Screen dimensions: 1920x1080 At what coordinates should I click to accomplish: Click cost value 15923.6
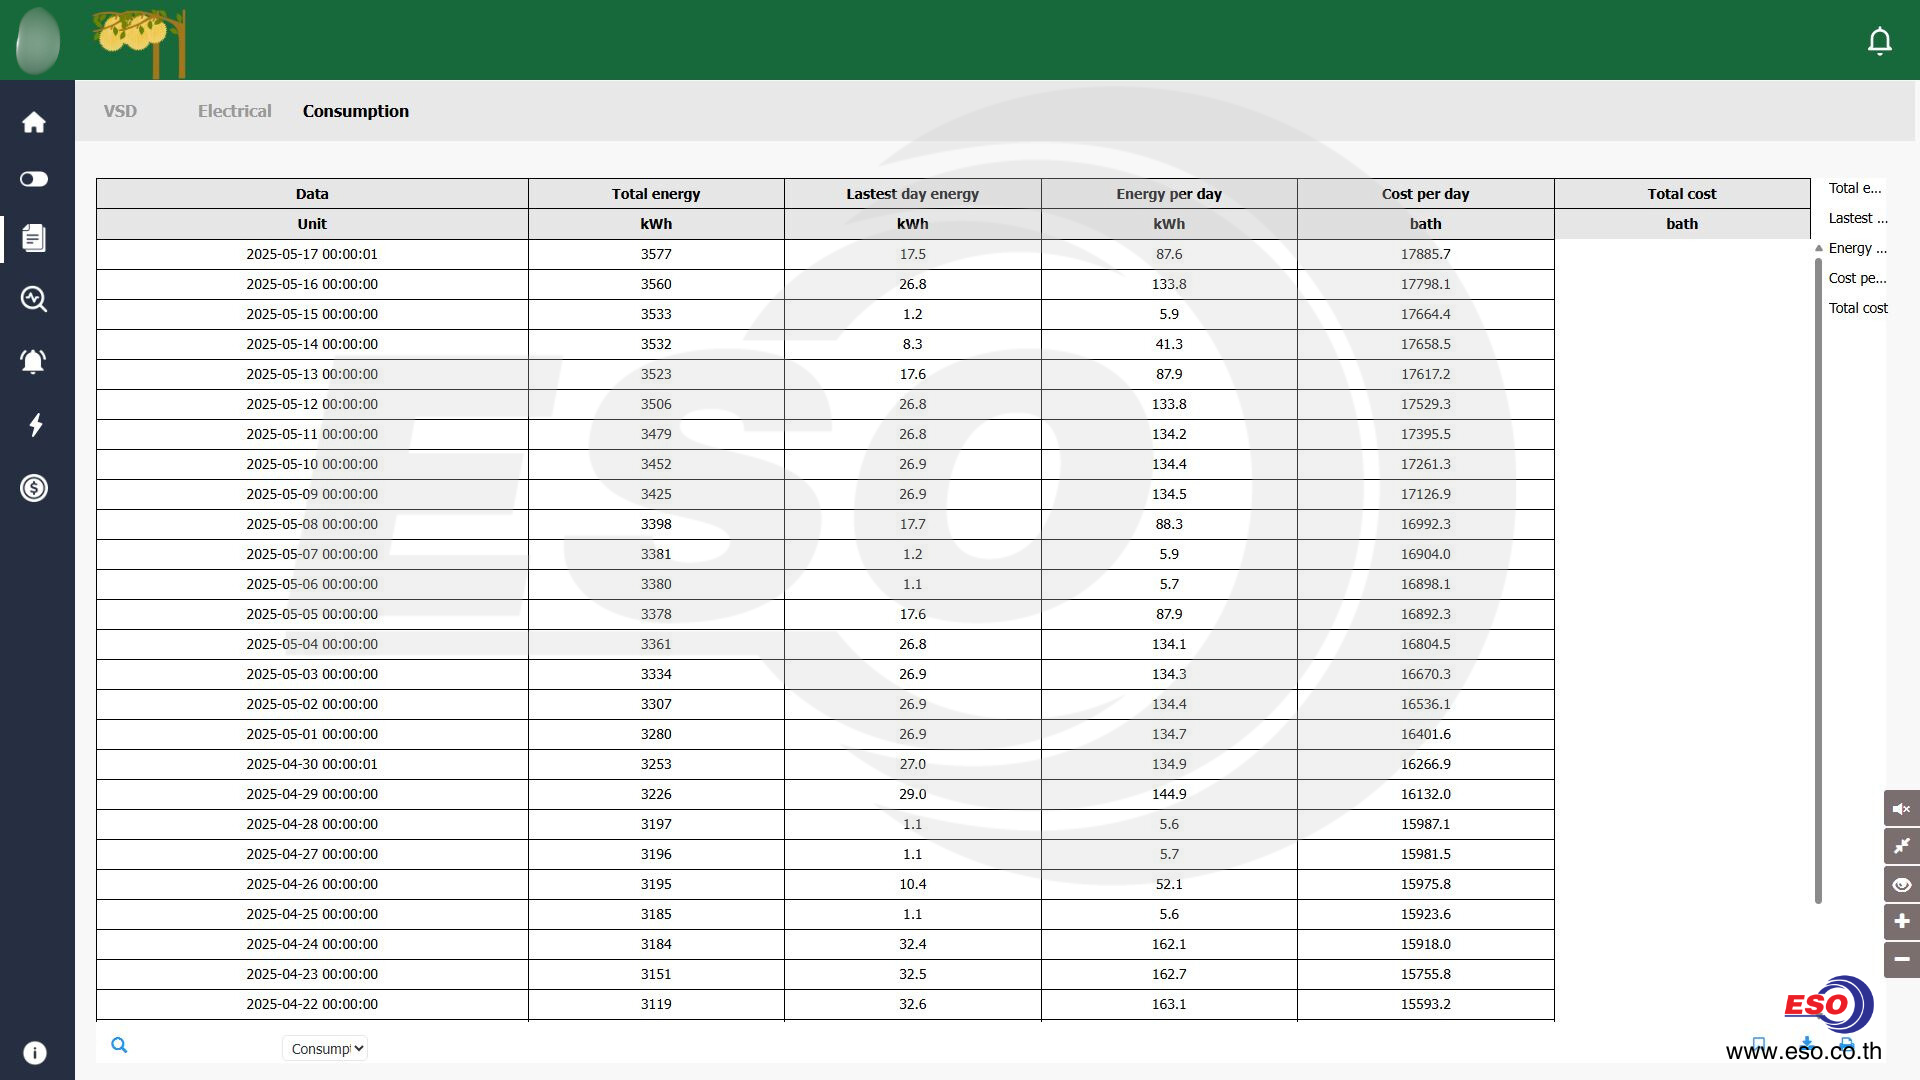point(1425,914)
